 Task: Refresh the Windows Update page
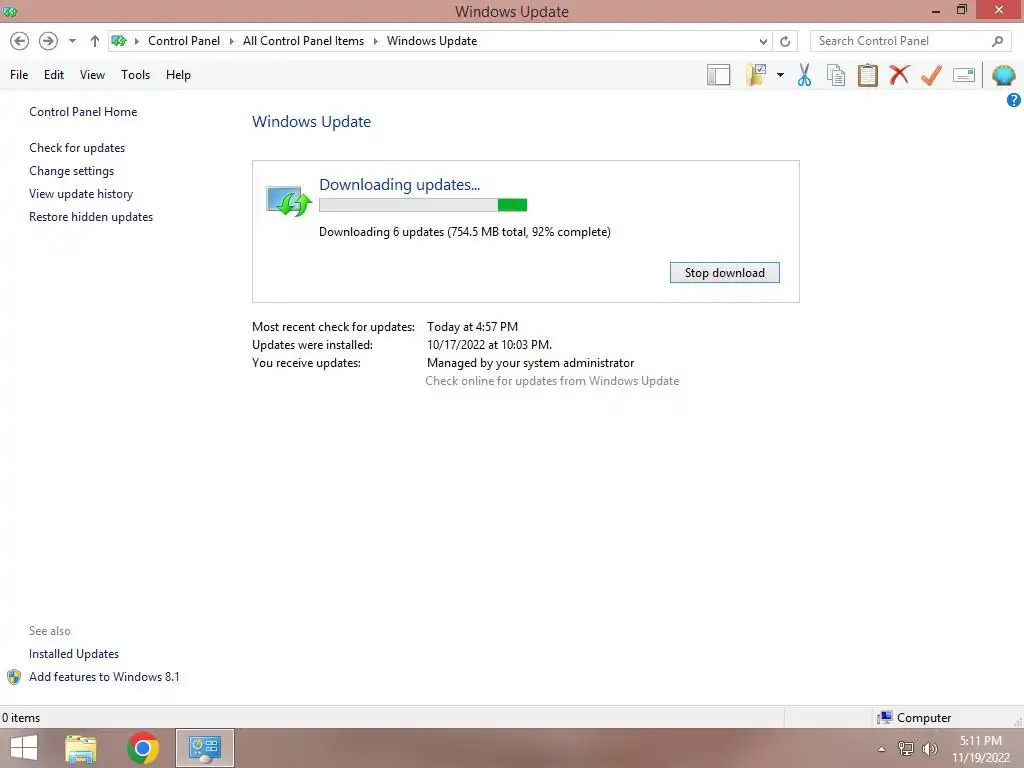(785, 41)
